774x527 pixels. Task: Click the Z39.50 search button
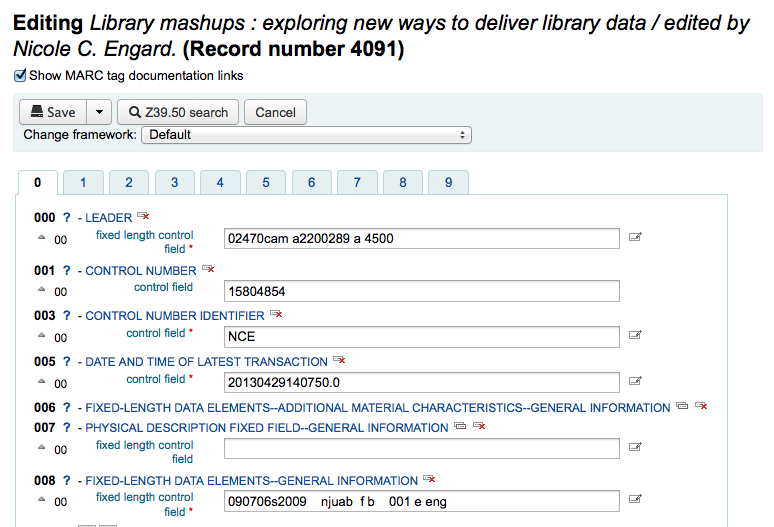(178, 112)
